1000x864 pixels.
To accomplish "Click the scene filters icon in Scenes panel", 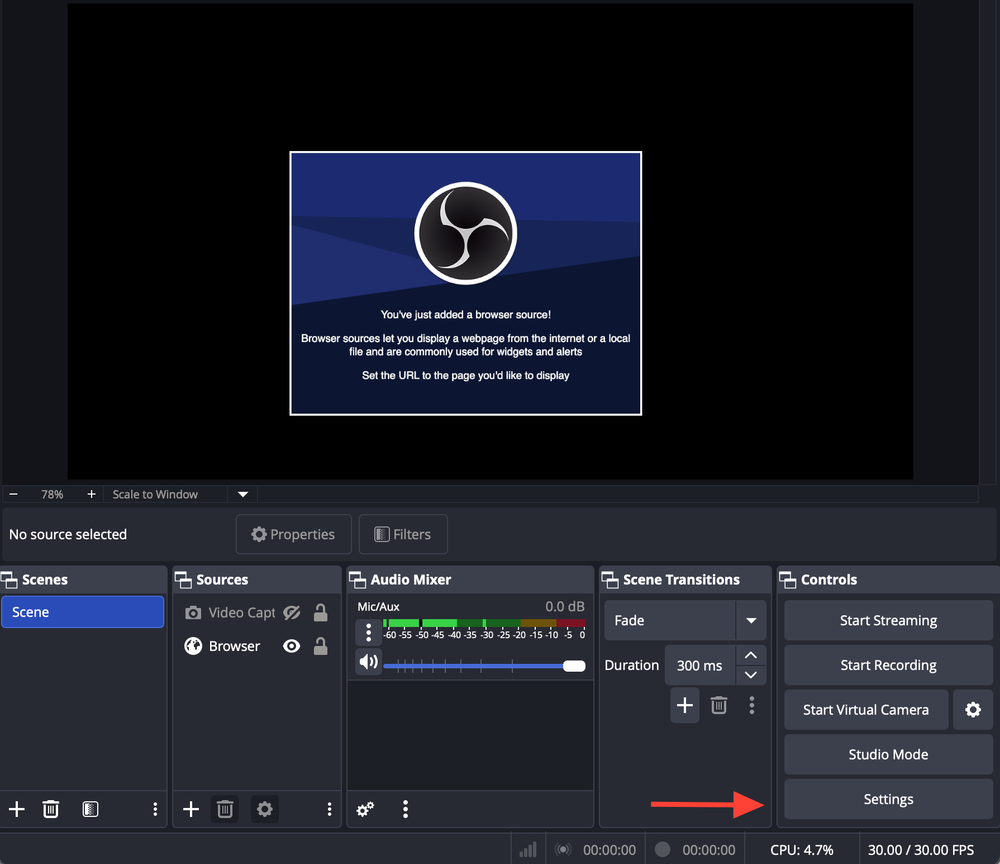I will point(90,809).
